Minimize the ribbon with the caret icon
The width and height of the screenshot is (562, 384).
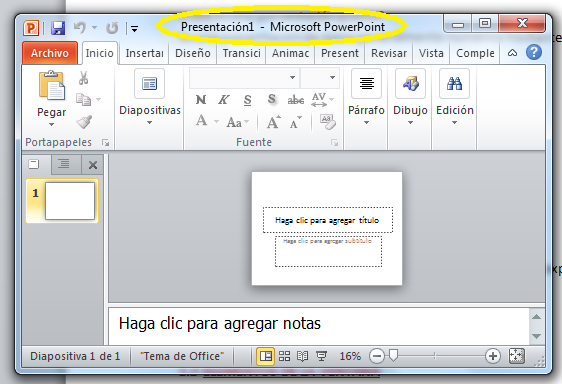(x=513, y=53)
